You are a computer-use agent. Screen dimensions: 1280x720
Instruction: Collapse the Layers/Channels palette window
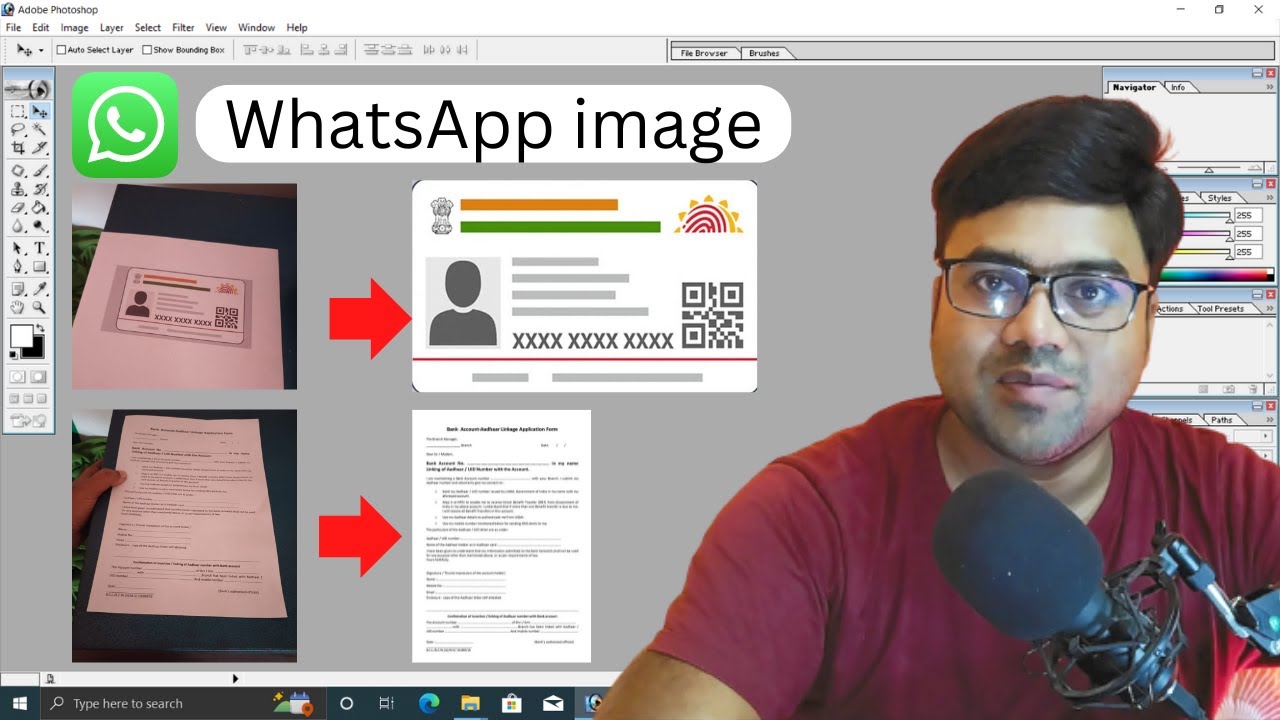pyautogui.click(x=1258, y=406)
